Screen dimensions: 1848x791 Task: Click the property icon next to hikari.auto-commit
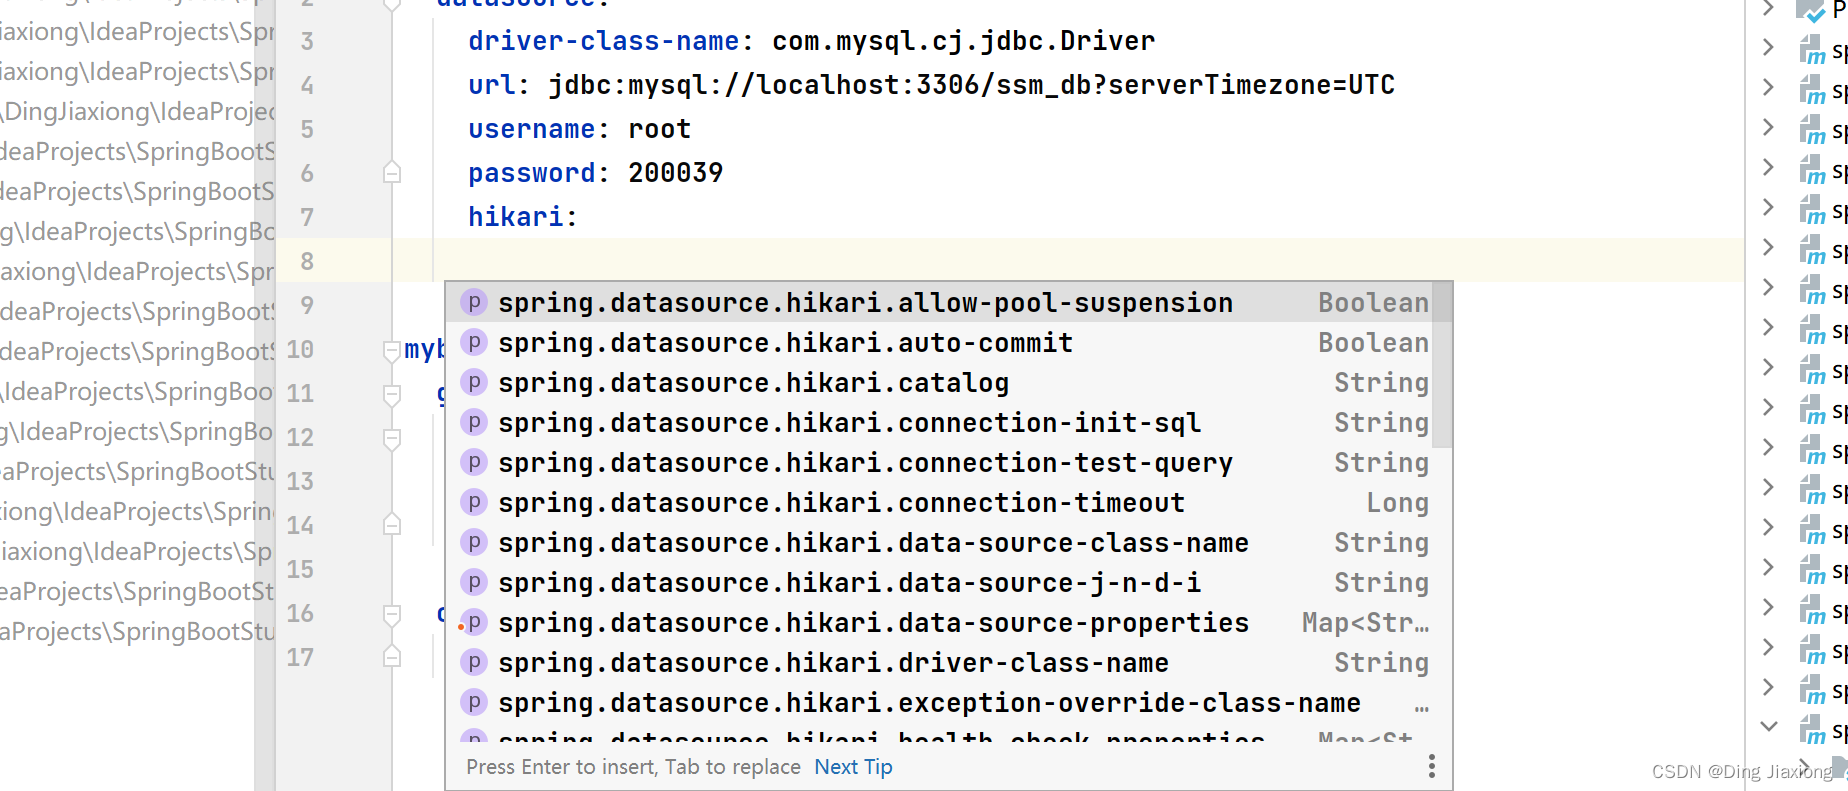(x=474, y=342)
